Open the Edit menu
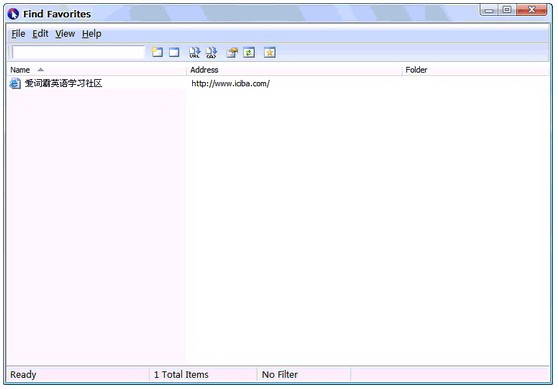Screen dimensions: 558x389 tap(40, 34)
